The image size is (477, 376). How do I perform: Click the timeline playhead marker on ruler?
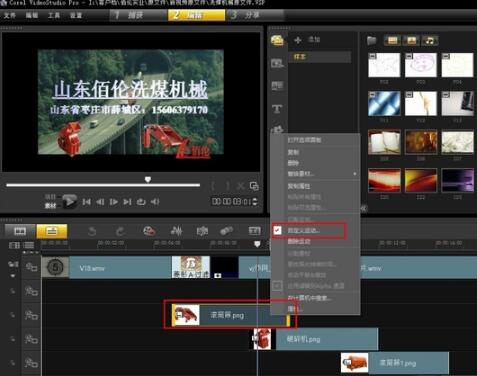click(257, 244)
